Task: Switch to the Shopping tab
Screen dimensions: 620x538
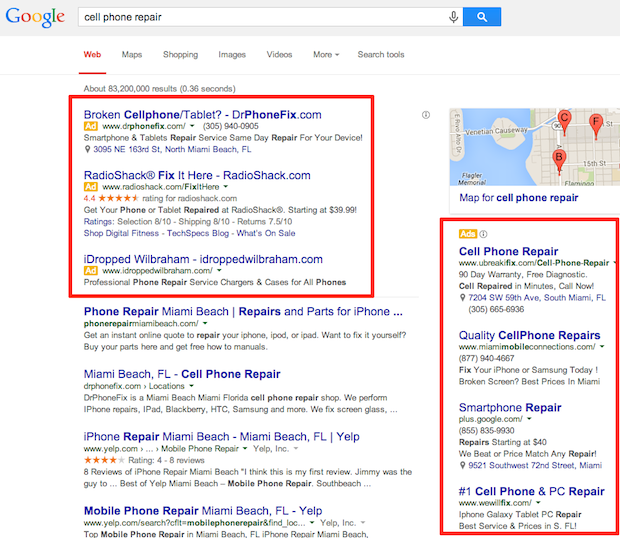Action: [x=180, y=54]
